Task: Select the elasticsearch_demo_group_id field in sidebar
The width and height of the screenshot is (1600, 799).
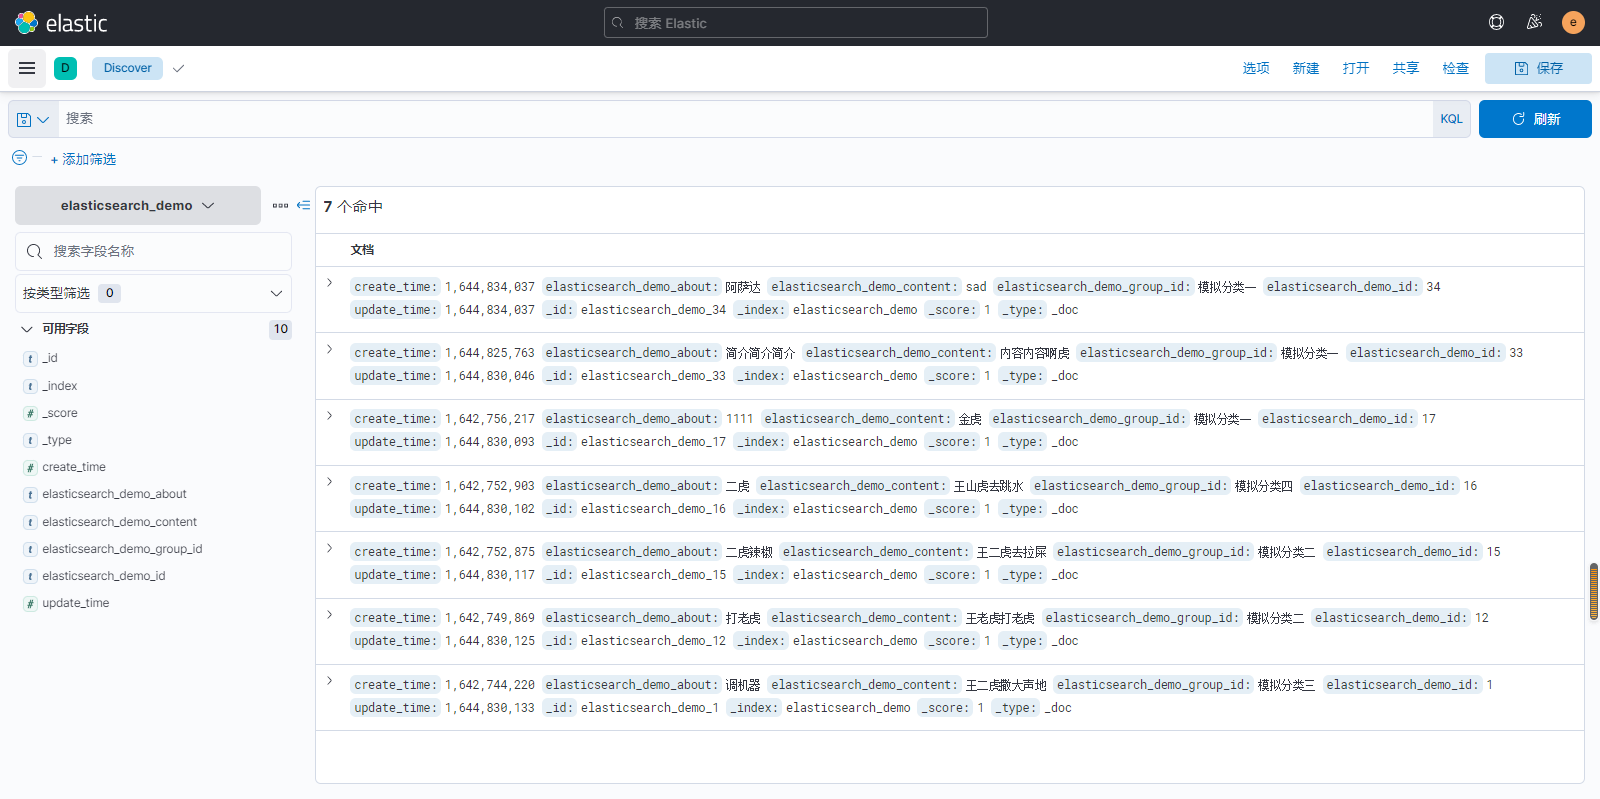Action: click(x=122, y=549)
